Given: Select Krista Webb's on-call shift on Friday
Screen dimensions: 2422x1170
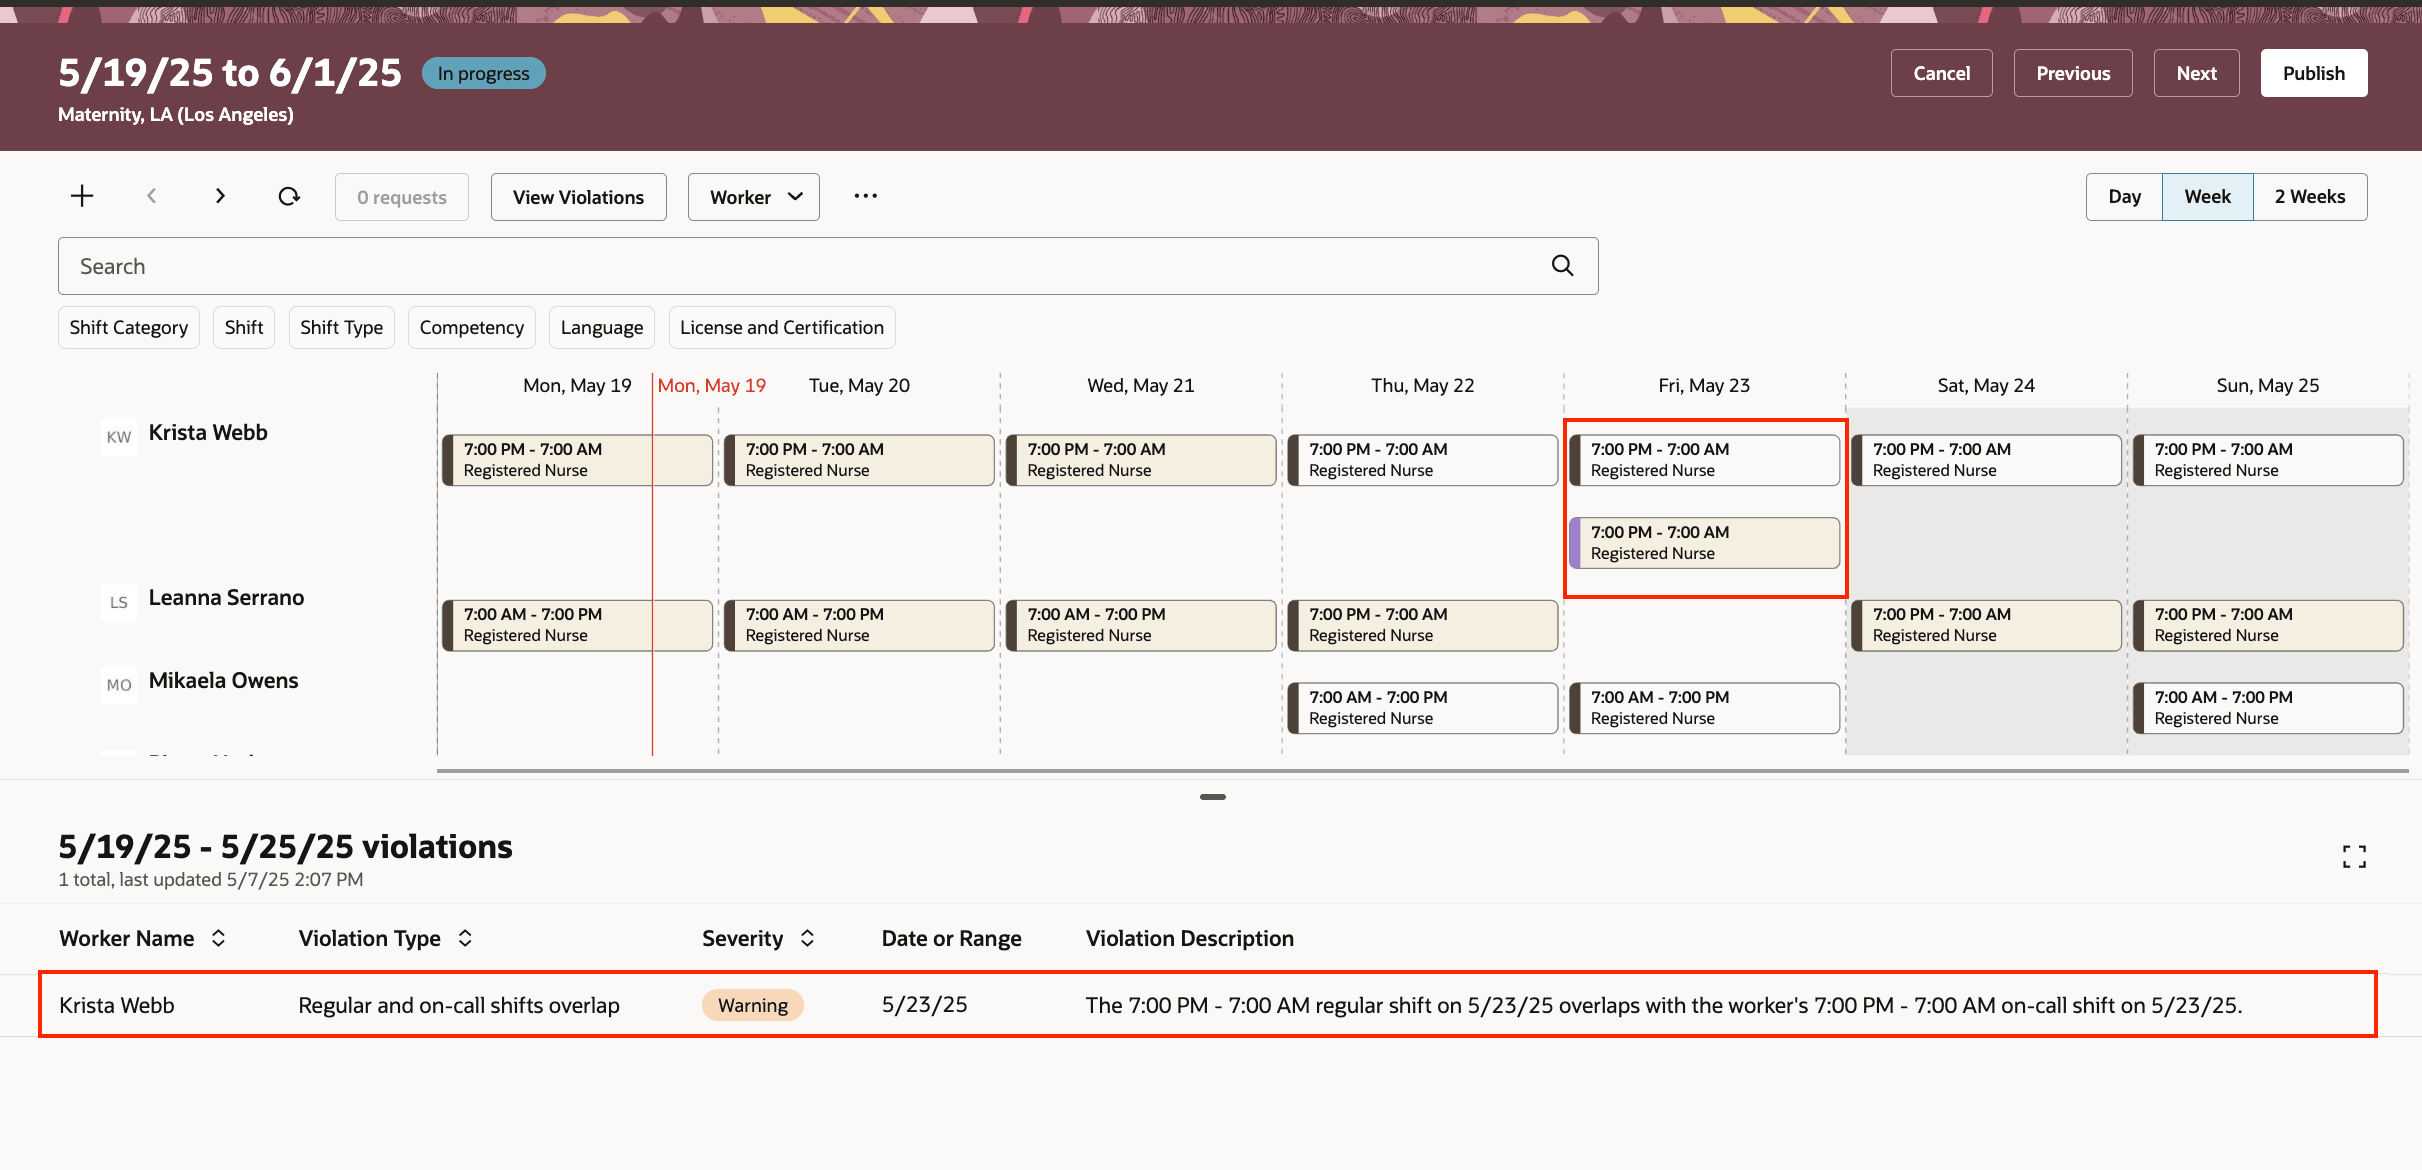Looking at the screenshot, I should [1704, 543].
